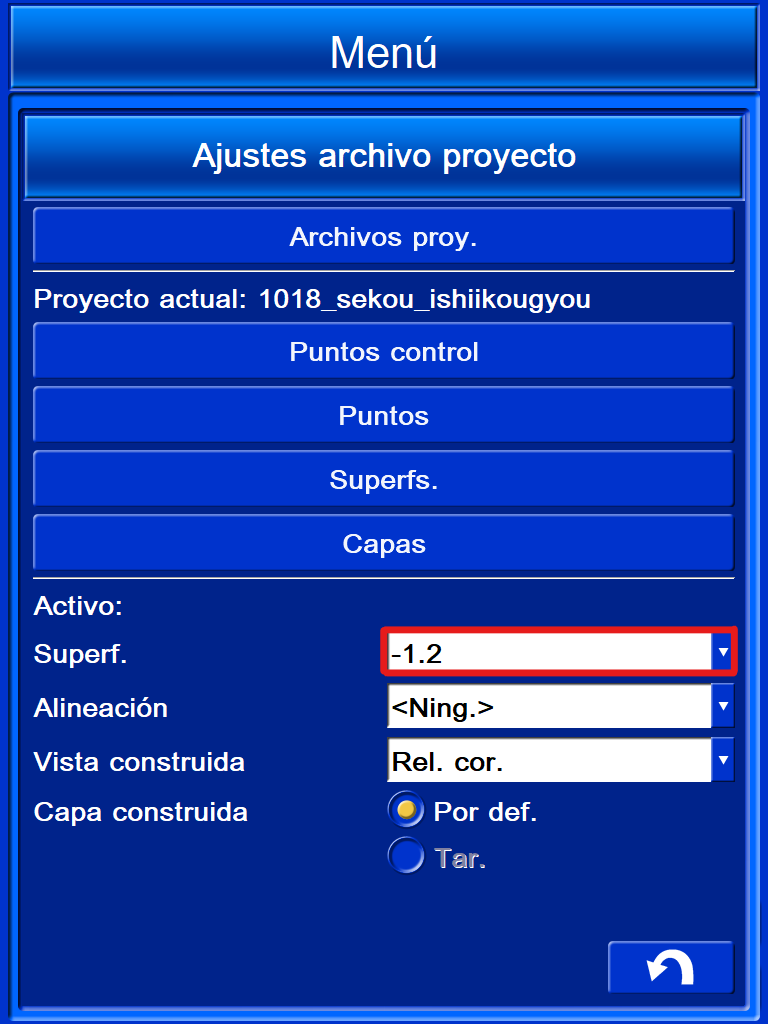768x1024 pixels.
Task: Select the Por def. radio button
Action: [x=406, y=810]
